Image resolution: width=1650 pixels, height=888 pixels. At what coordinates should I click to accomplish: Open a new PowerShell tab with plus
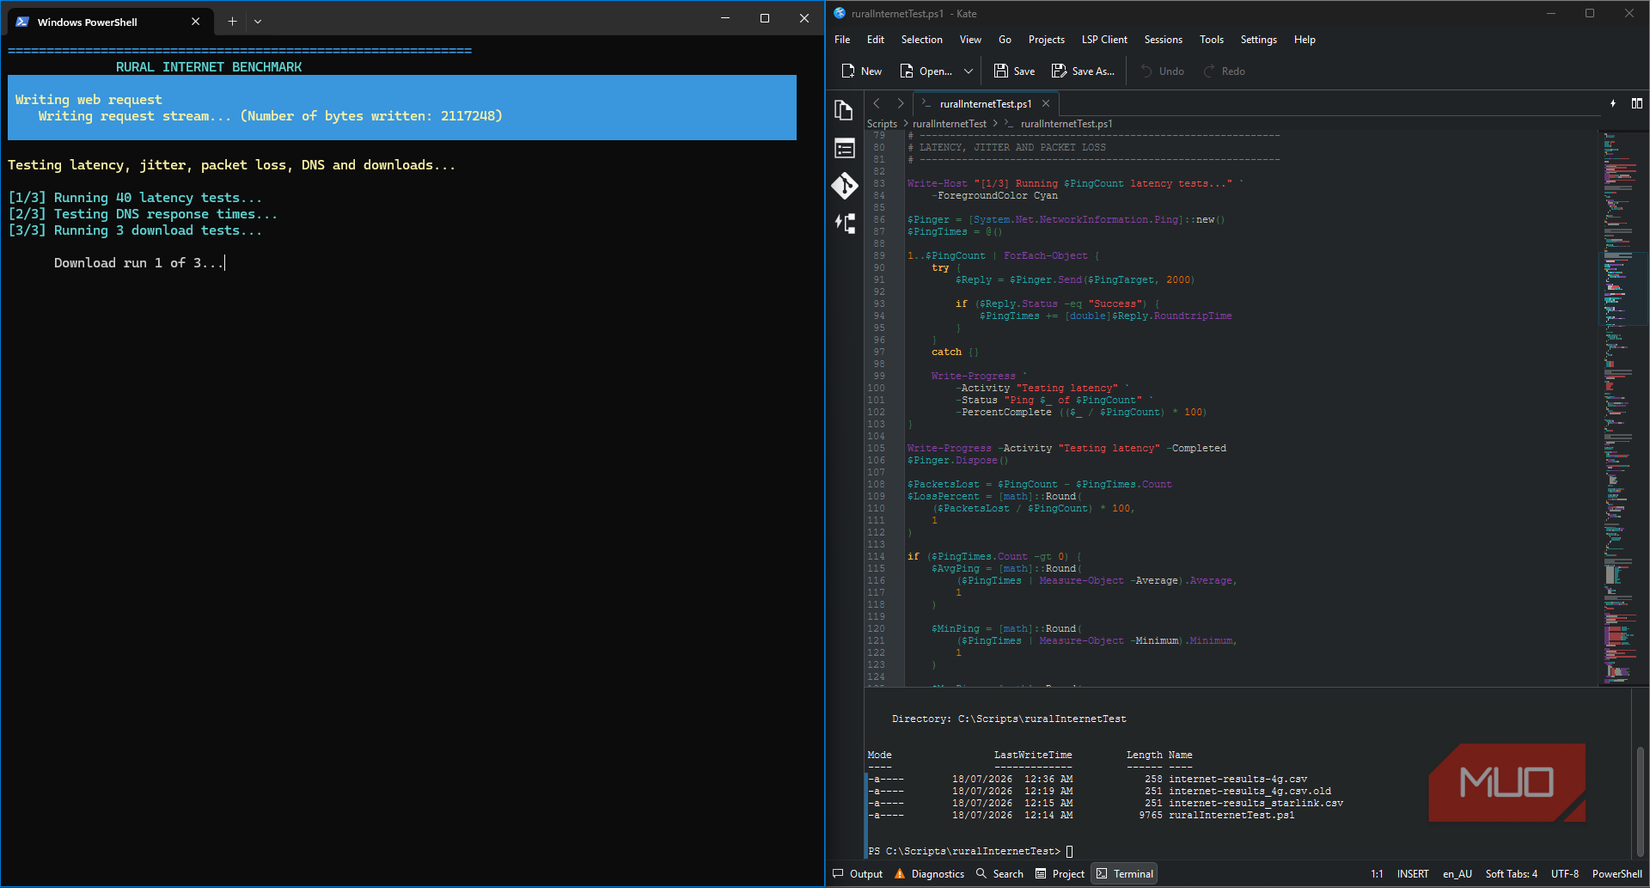point(232,21)
